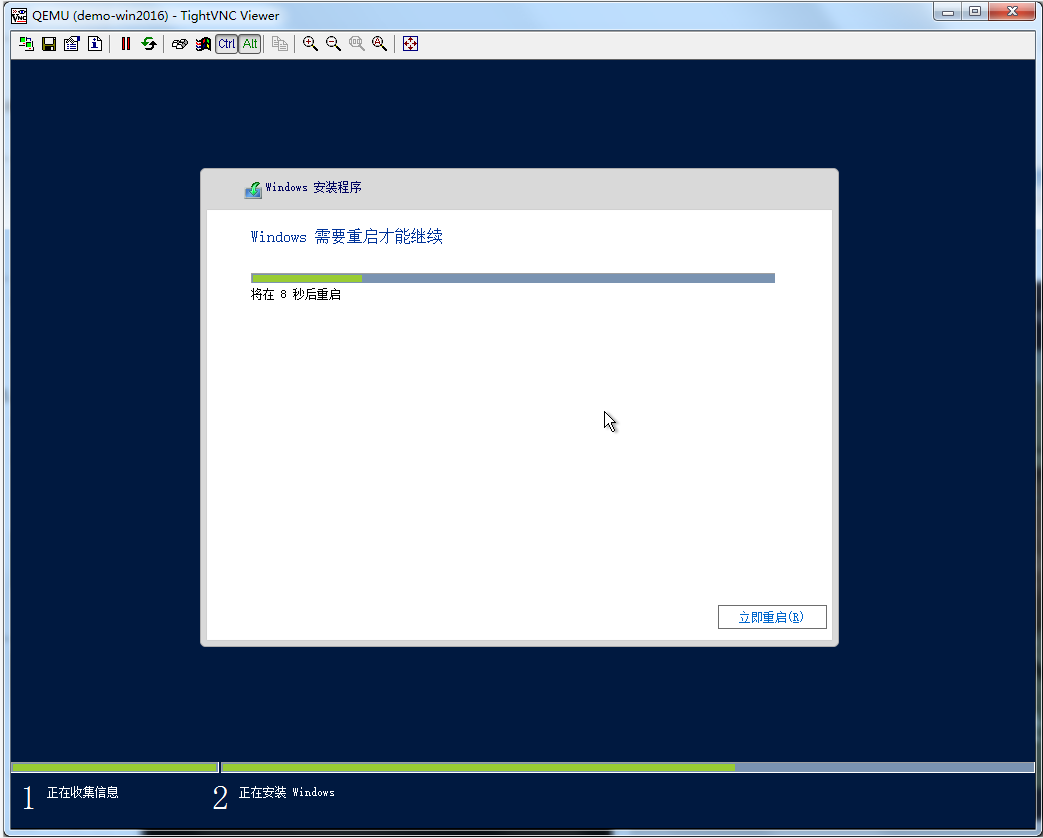Click the Zoom in magnifier icon
The height and width of the screenshot is (838, 1043).
pyautogui.click(x=310, y=44)
